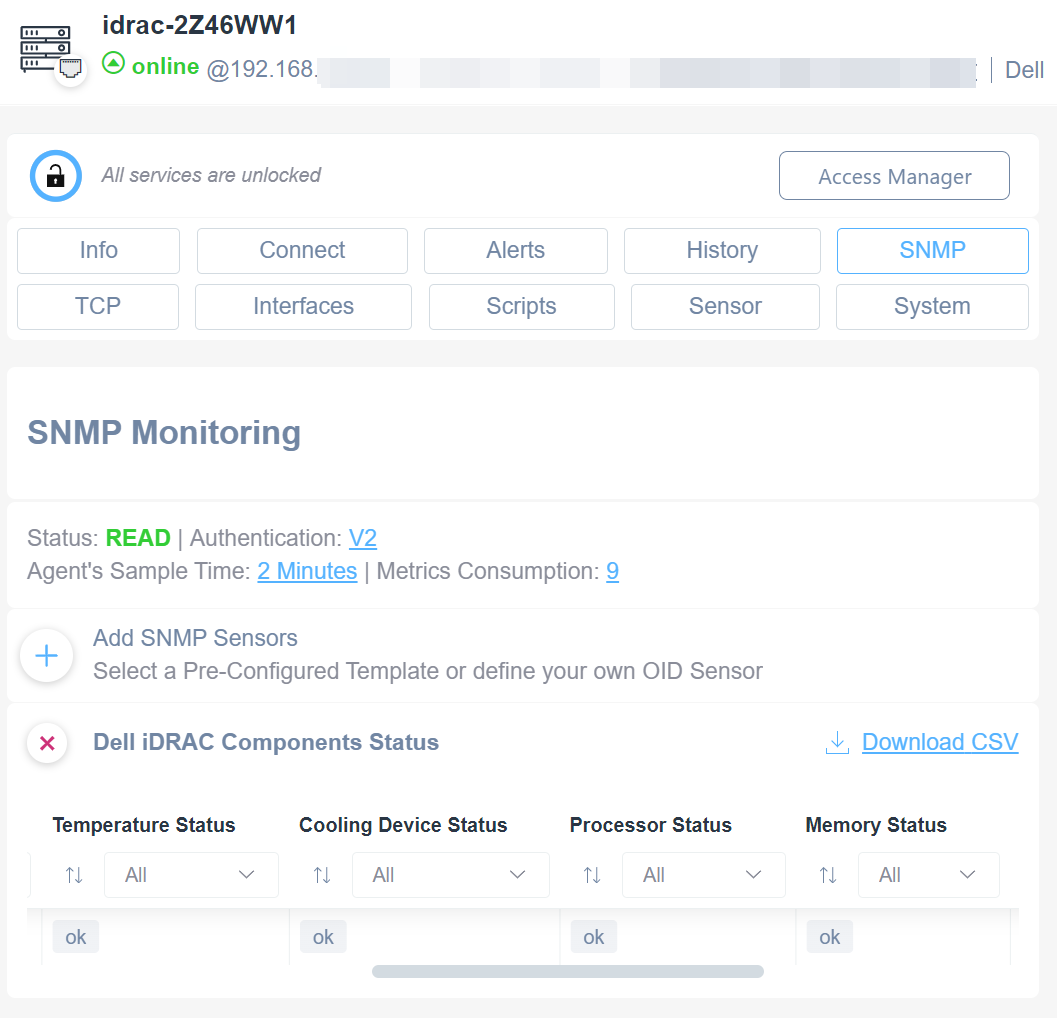Click the online status text
Viewport: 1057px width, 1018px height.
click(x=165, y=66)
